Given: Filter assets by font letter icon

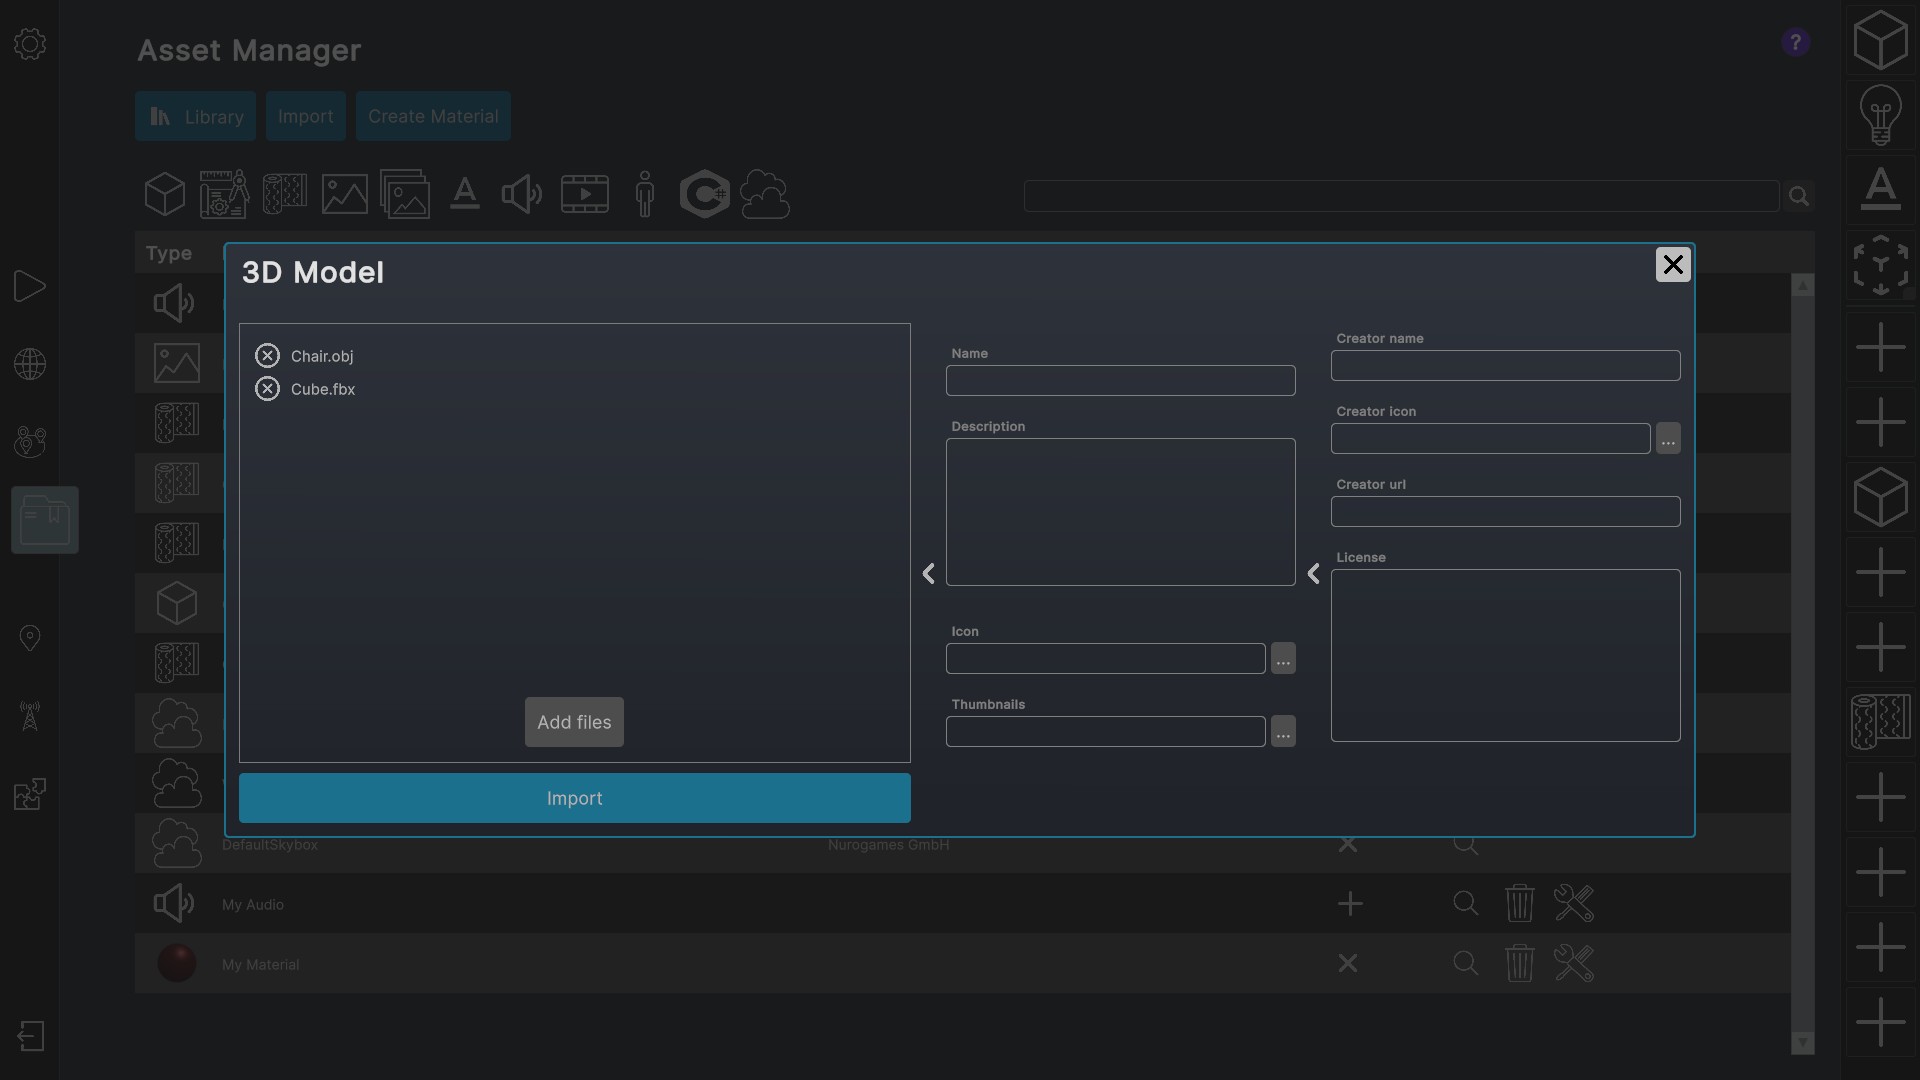Looking at the screenshot, I should click(465, 194).
